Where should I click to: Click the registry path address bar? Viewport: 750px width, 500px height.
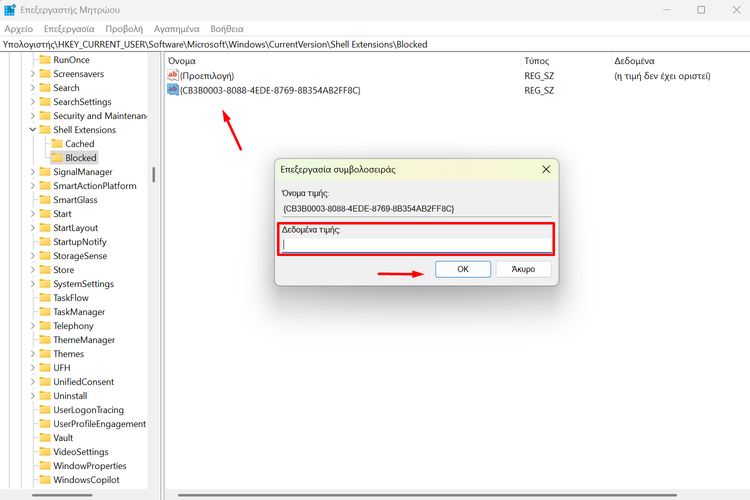375,44
